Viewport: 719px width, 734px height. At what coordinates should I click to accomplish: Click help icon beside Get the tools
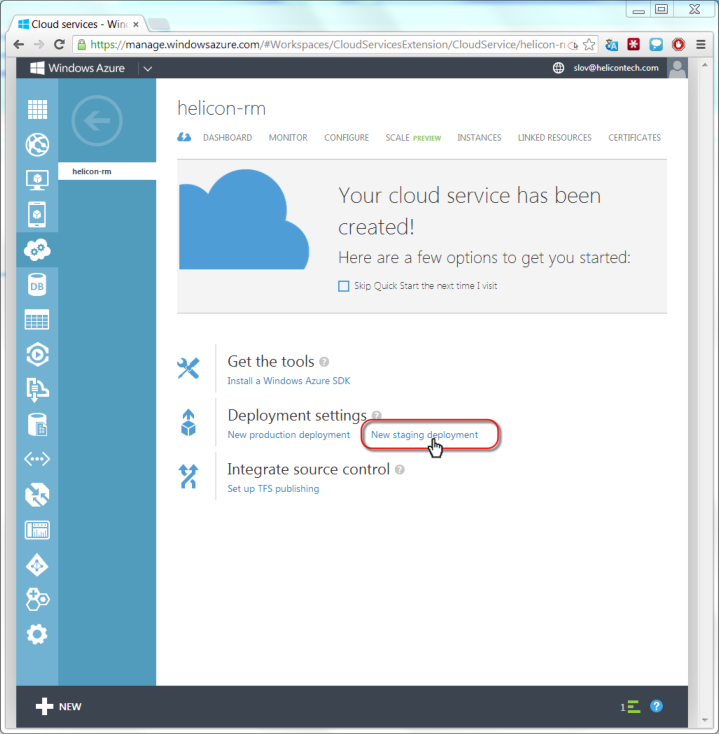pos(324,362)
